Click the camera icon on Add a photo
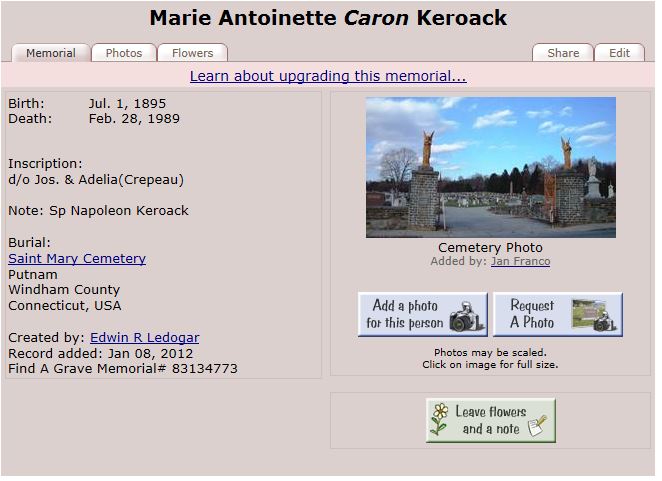Image resolution: width=662 pixels, height=481 pixels. pyautogui.click(x=467, y=317)
